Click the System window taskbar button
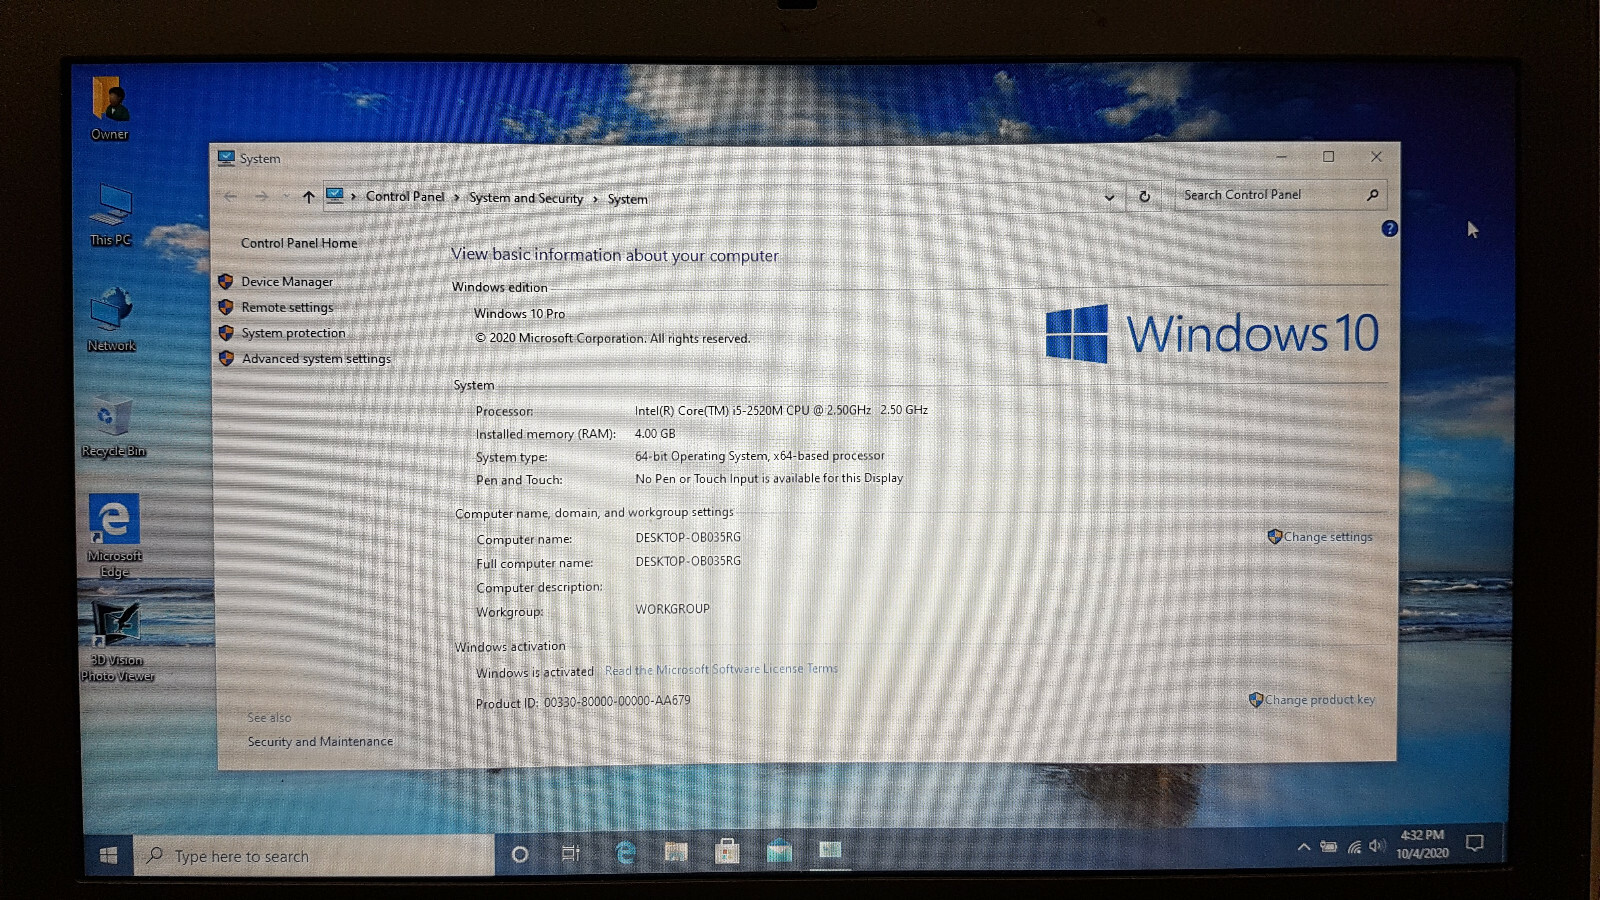 [x=830, y=850]
